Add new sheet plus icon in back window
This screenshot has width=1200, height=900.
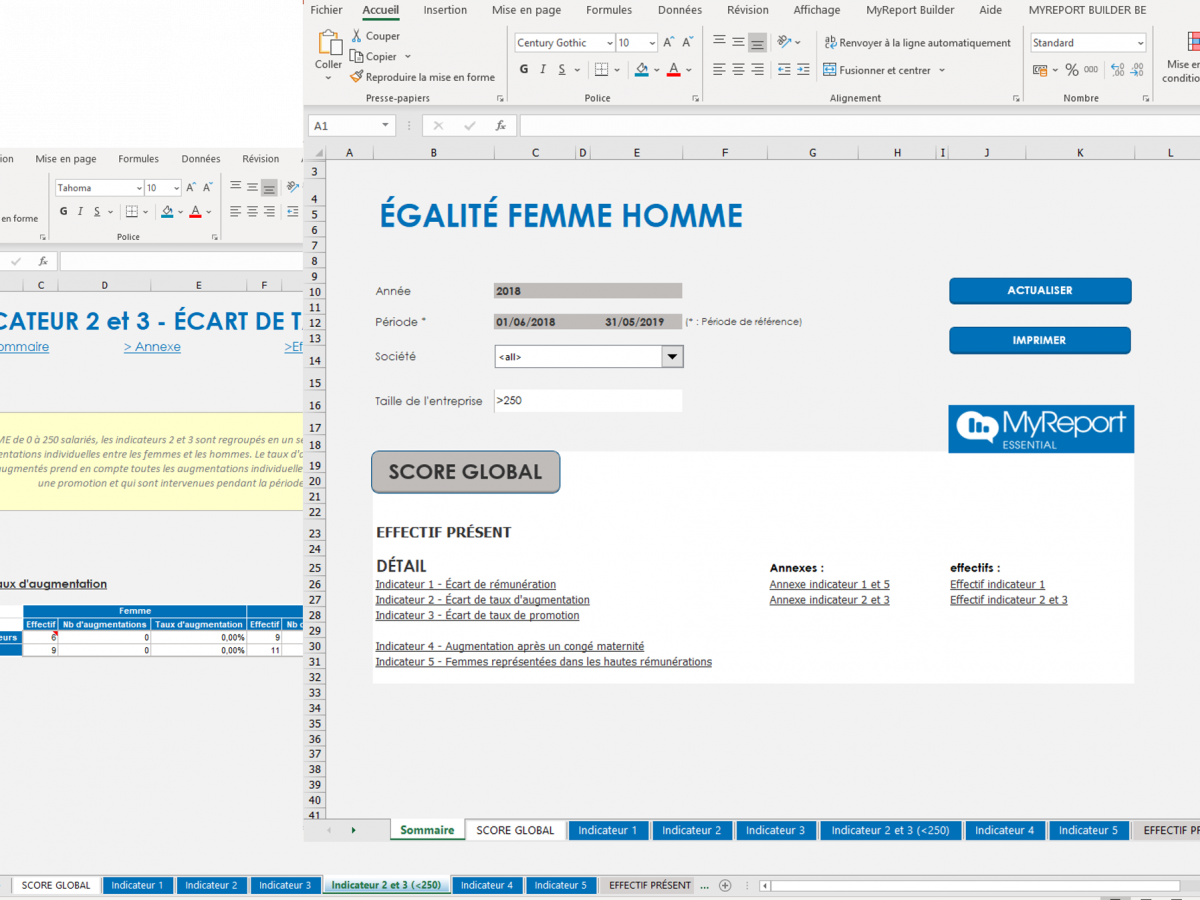click(x=726, y=886)
